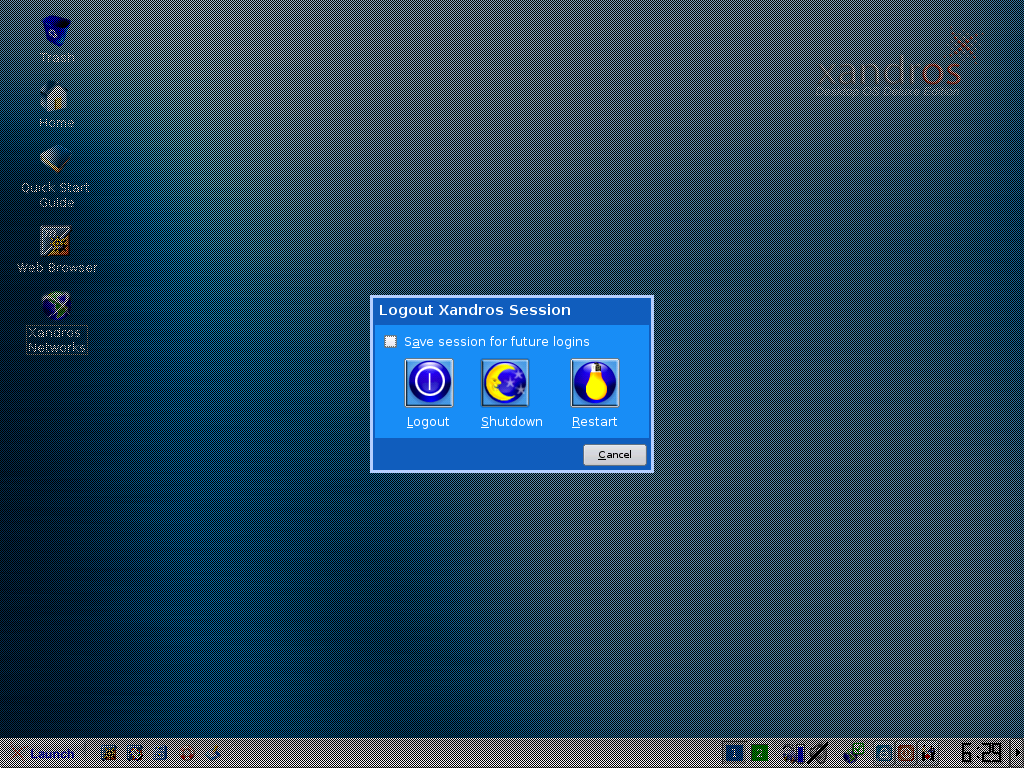Screen dimensions: 1024x768
Task: Switch to virtual desktop 1
Action: point(734,754)
